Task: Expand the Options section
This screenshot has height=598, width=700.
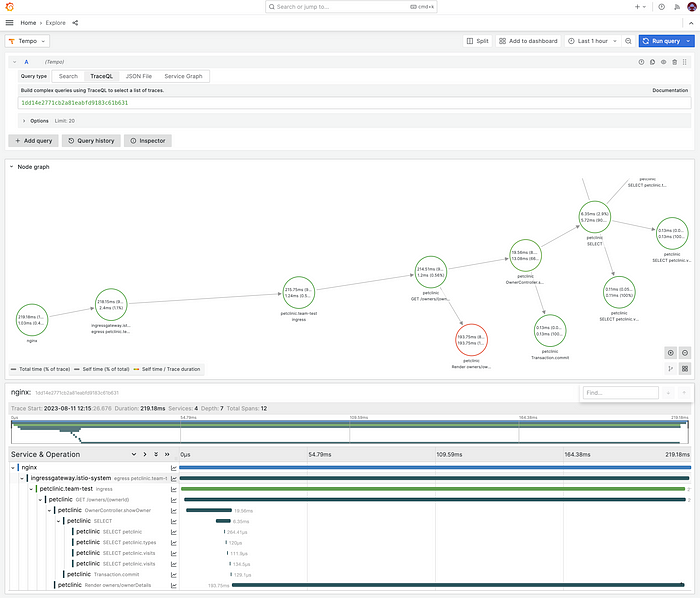Action: pyautogui.click(x=39, y=121)
